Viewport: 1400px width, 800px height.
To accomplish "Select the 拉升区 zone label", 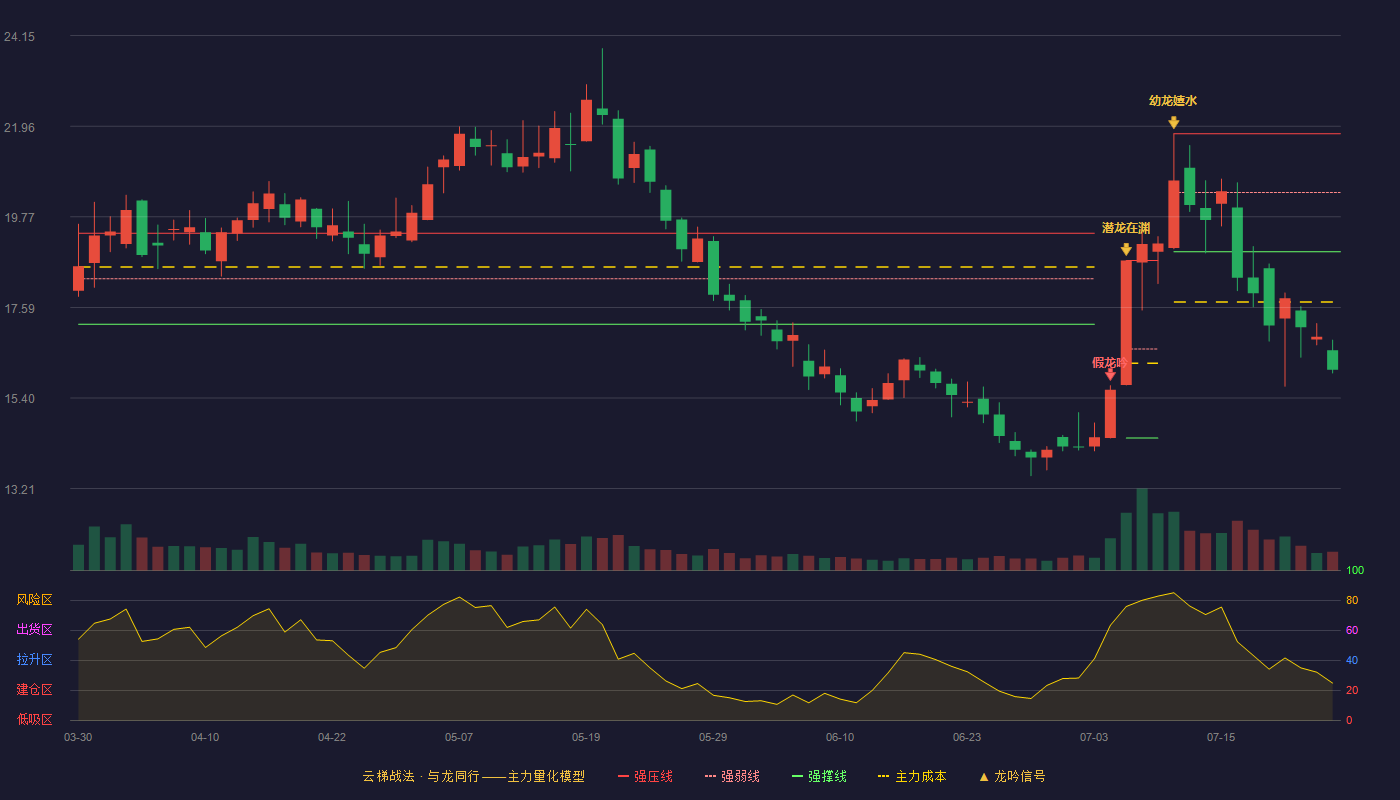I will pos(34,660).
